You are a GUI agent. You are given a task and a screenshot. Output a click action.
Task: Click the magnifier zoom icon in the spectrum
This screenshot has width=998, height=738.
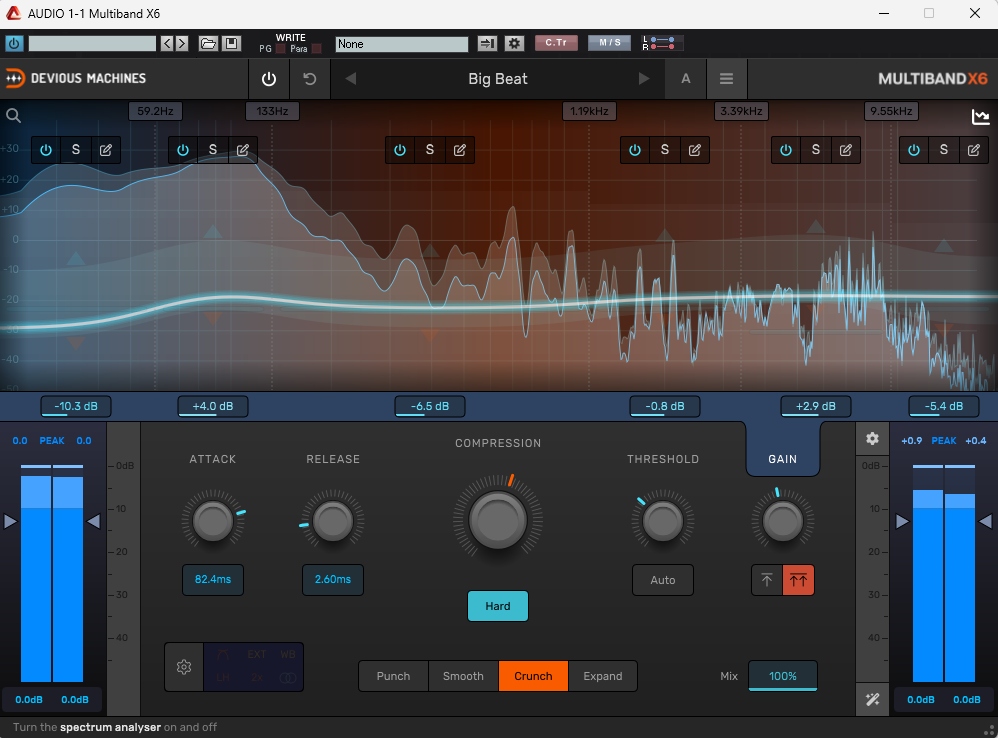click(x=13, y=115)
